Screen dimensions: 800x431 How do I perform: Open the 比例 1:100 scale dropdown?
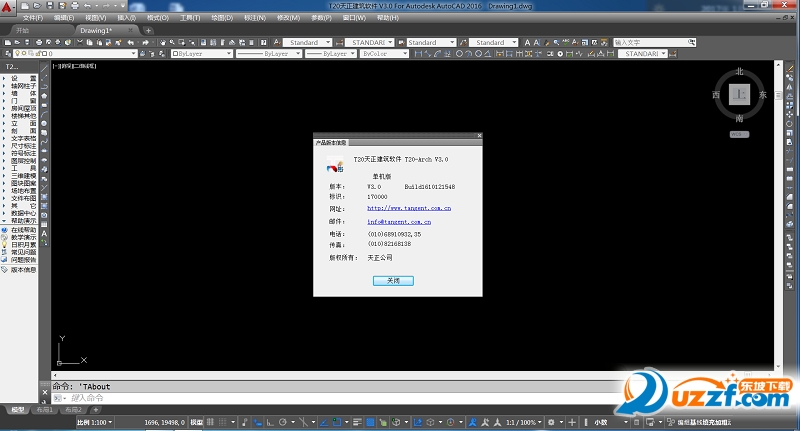(x=94, y=422)
